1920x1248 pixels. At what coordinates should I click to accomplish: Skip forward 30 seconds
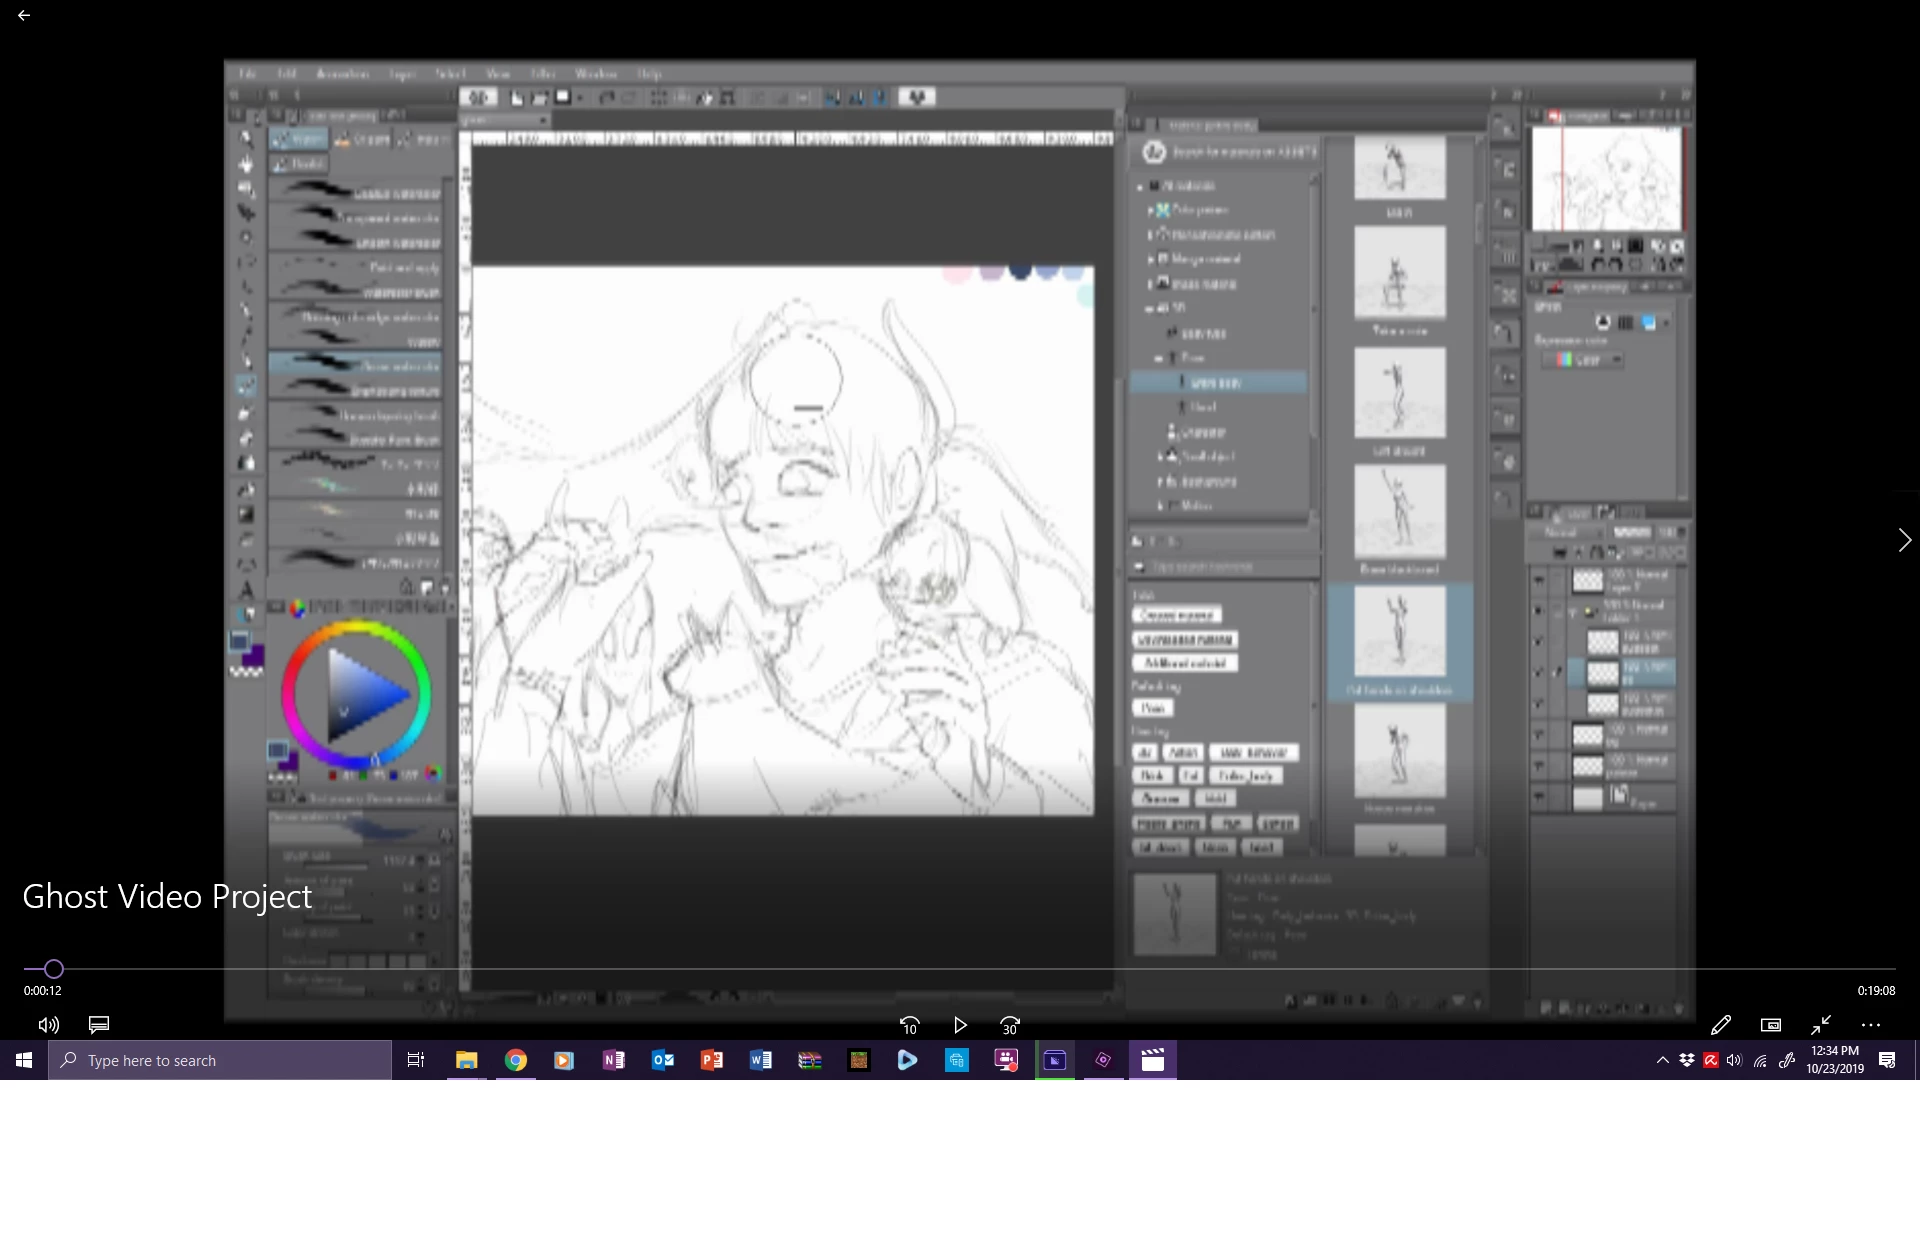pyautogui.click(x=1010, y=1025)
